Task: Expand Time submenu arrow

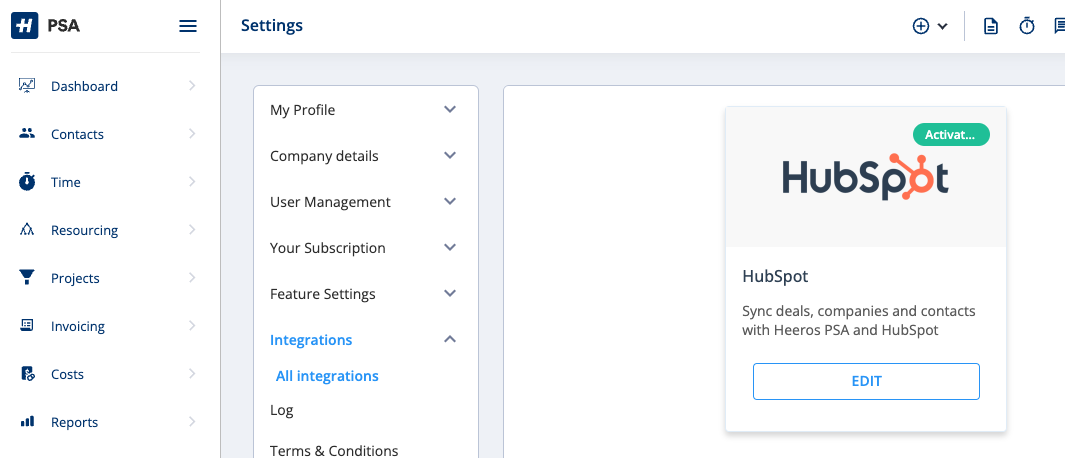Action: coord(192,181)
